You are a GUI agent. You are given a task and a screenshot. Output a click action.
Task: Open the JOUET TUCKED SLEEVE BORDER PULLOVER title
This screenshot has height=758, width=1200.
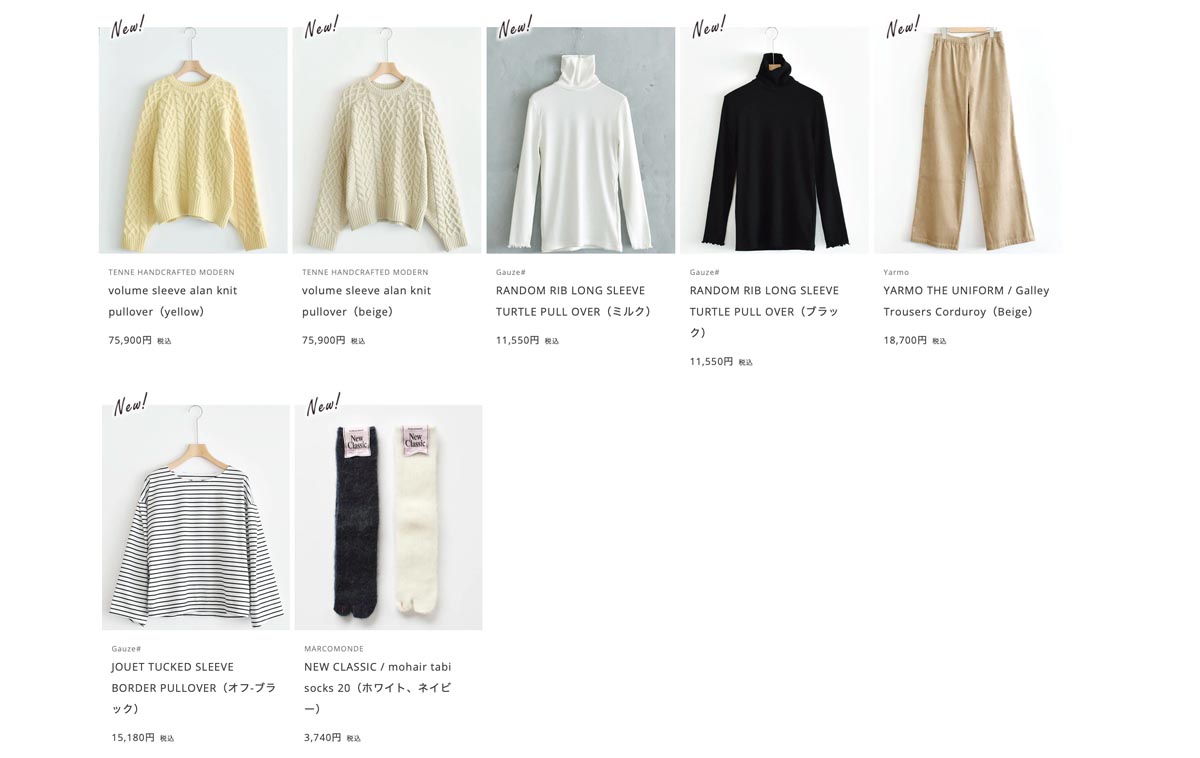coord(193,687)
